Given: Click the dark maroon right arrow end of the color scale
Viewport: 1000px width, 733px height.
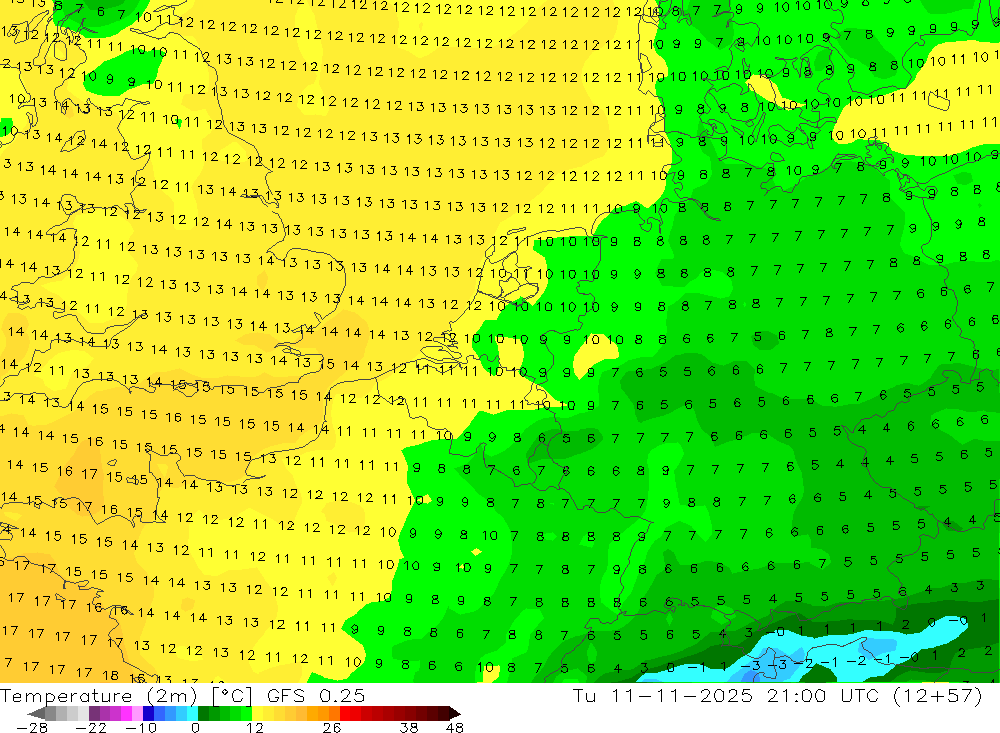Looking at the screenshot, I should [x=455, y=714].
